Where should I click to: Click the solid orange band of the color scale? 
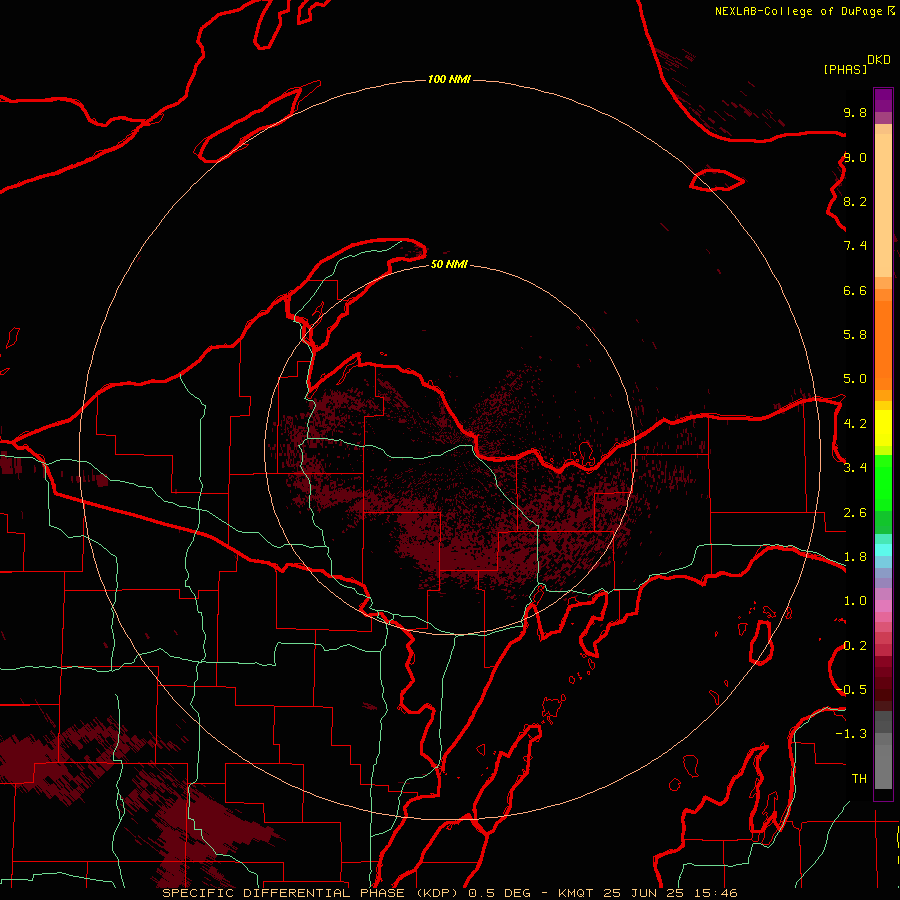tap(883, 345)
